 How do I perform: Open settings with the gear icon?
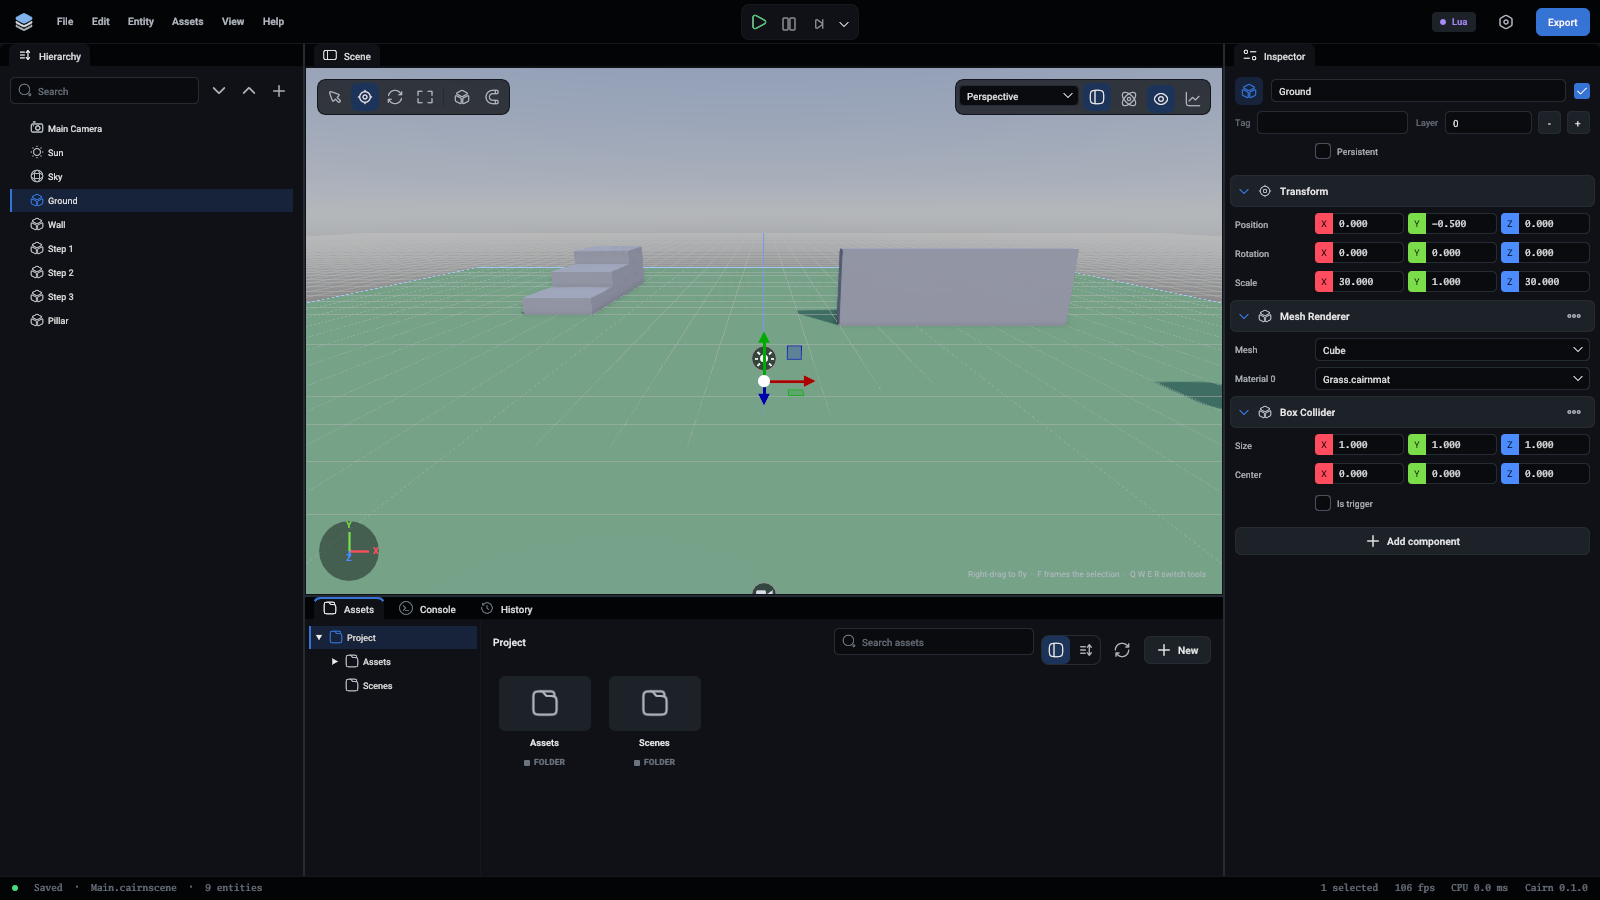point(1506,22)
